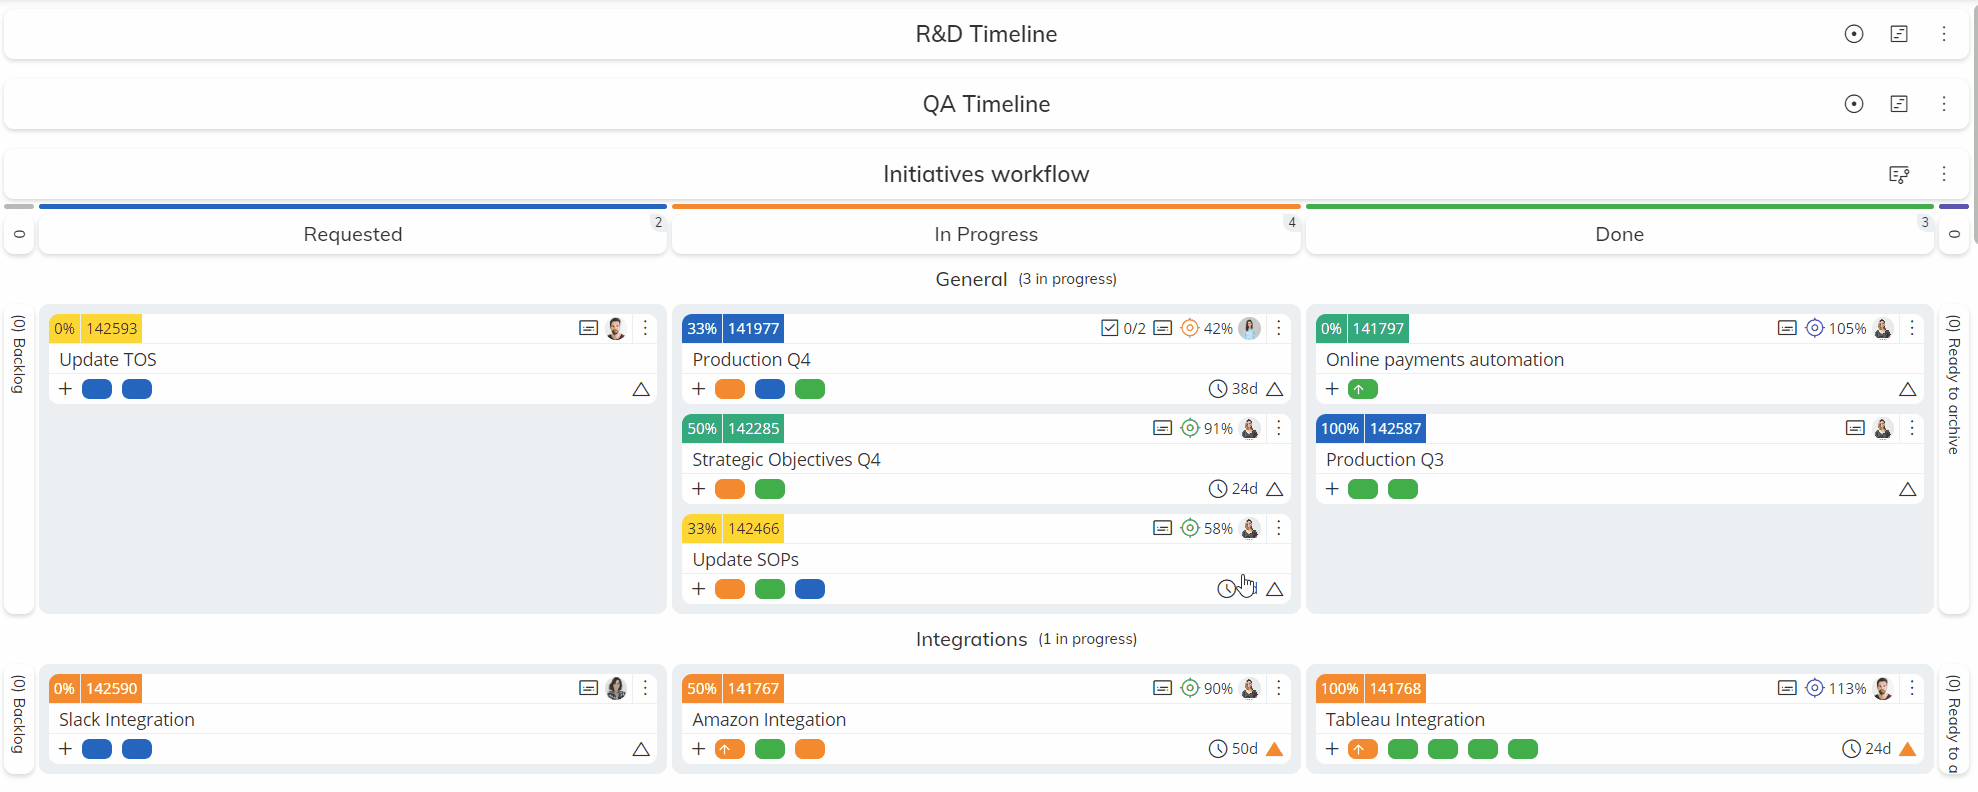
Task: Open card ID 141977
Action: 753,328
